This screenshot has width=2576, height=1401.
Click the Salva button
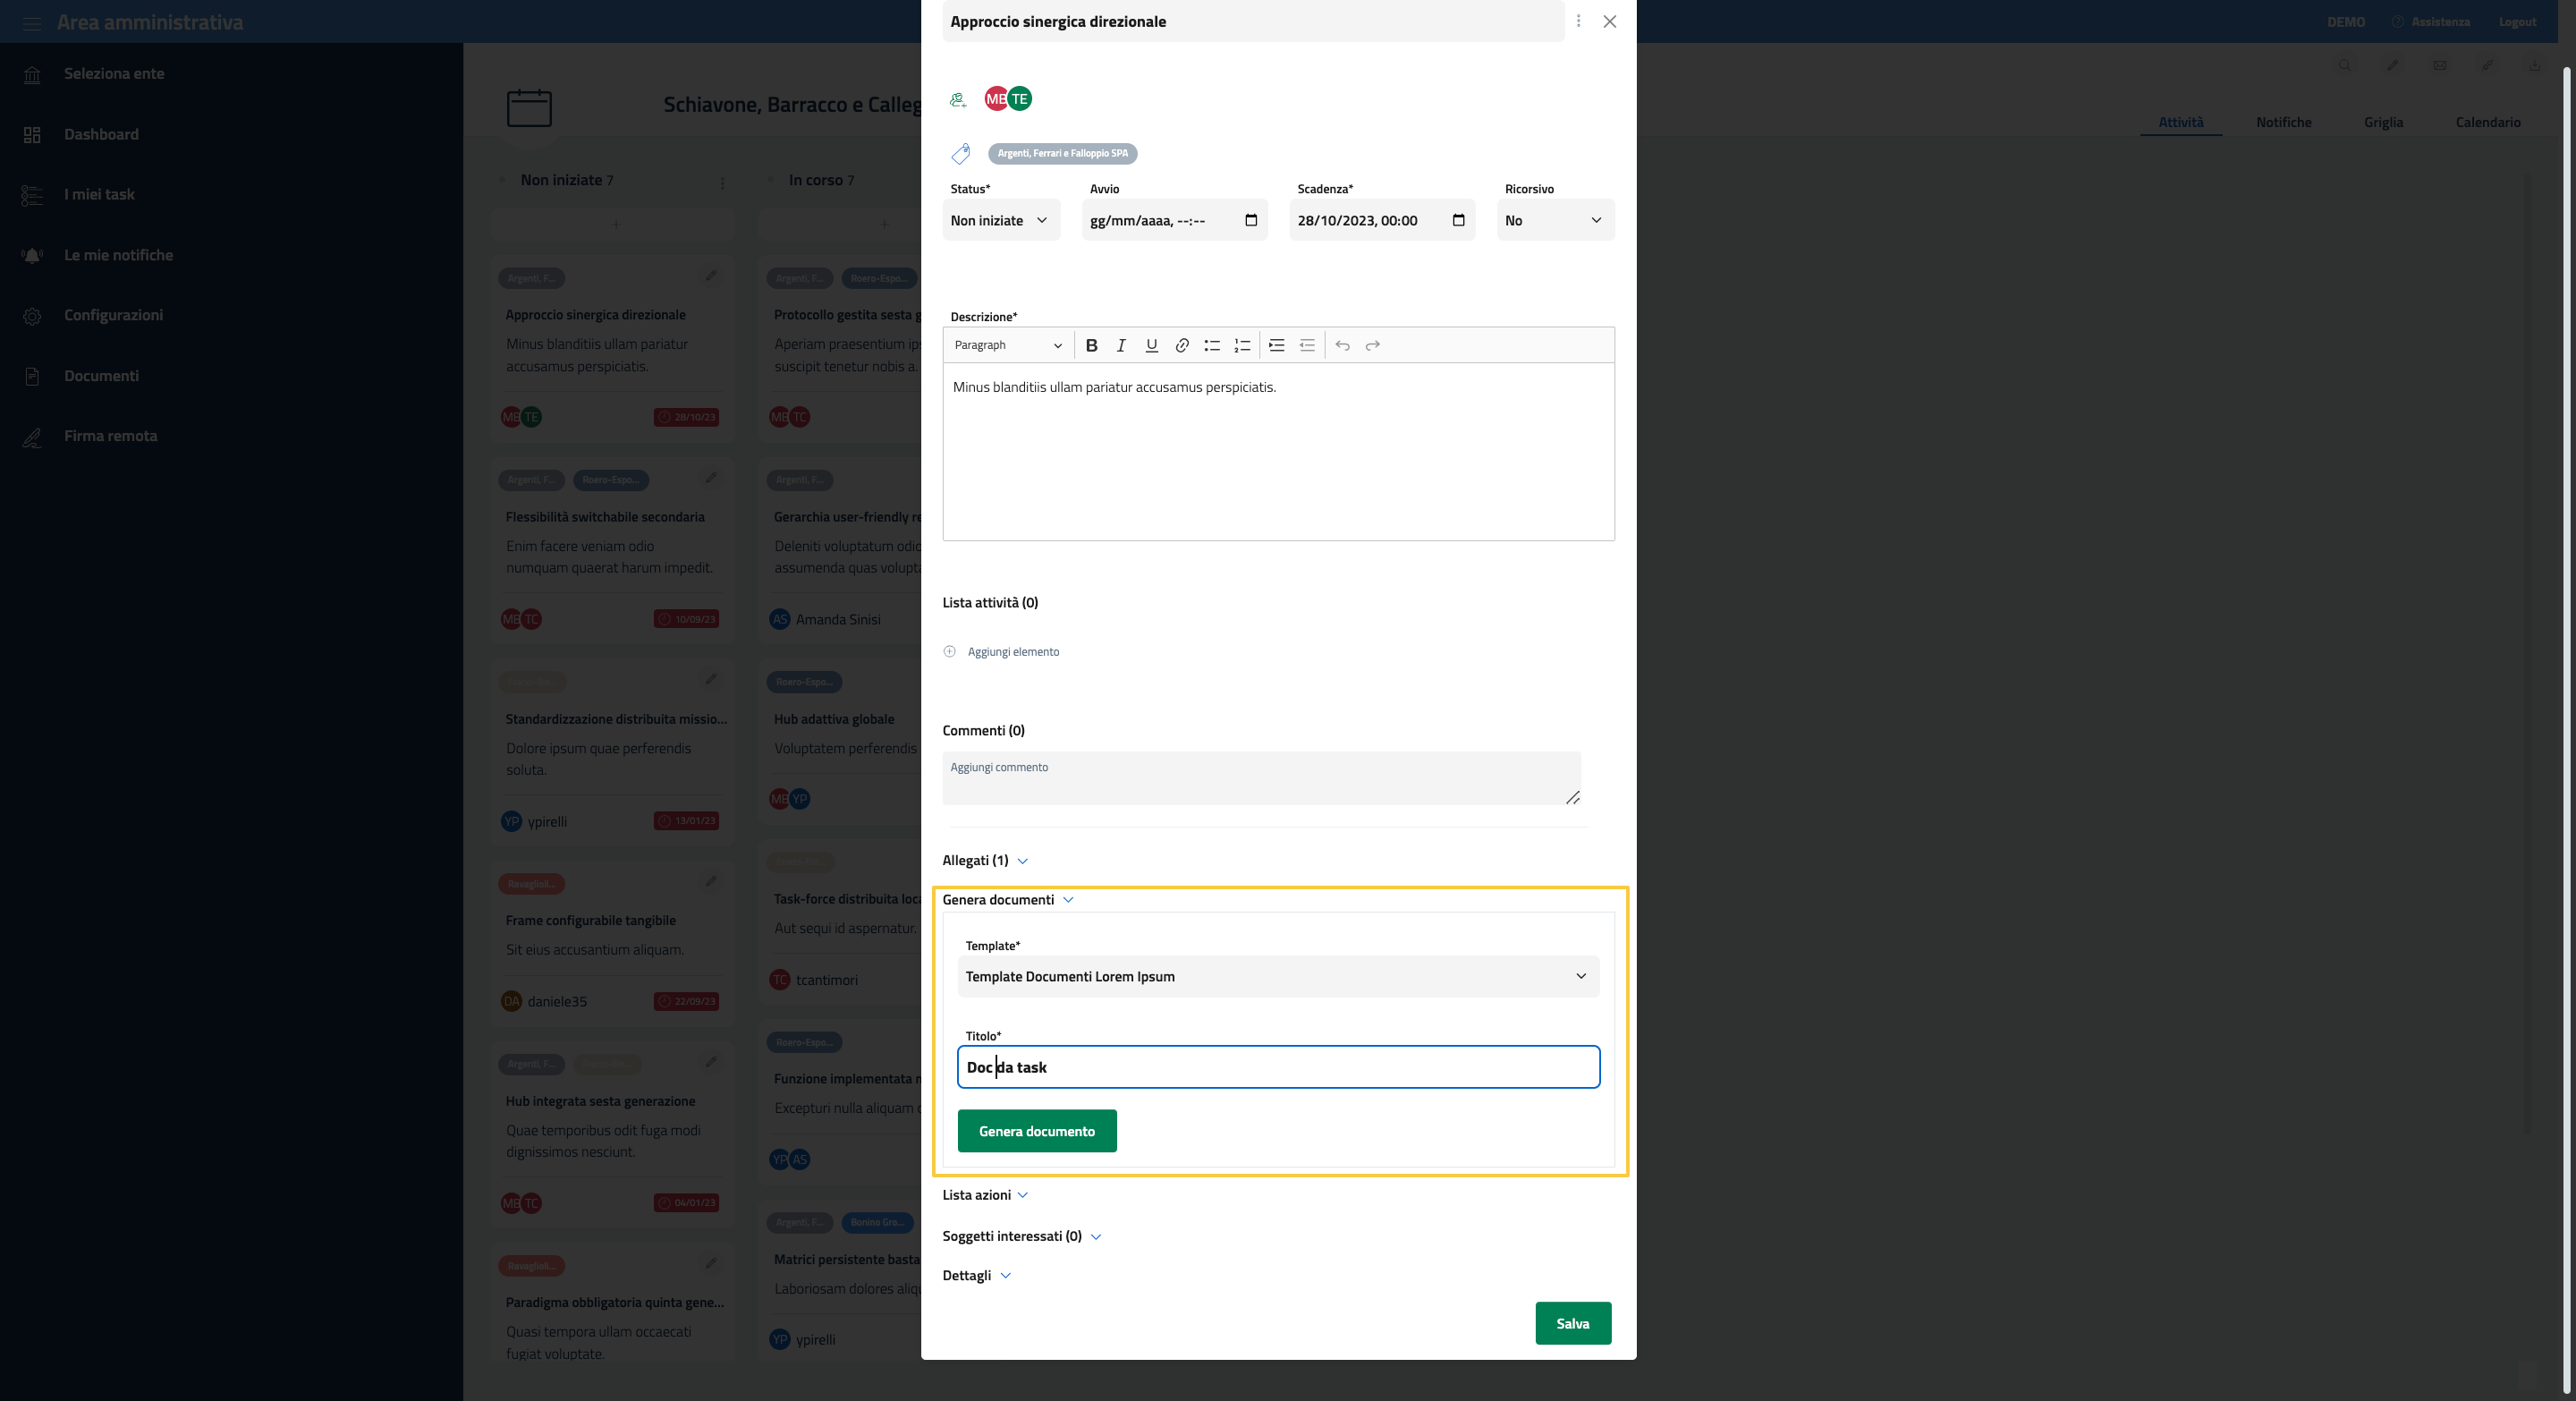[1572, 1323]
